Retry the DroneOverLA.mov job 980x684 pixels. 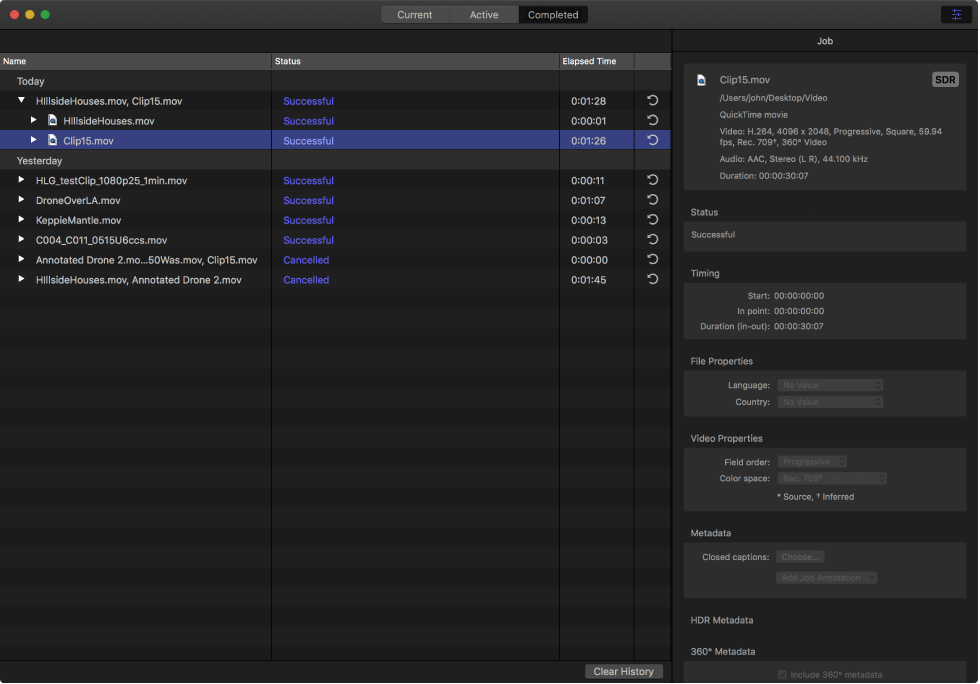pos(651,200)
